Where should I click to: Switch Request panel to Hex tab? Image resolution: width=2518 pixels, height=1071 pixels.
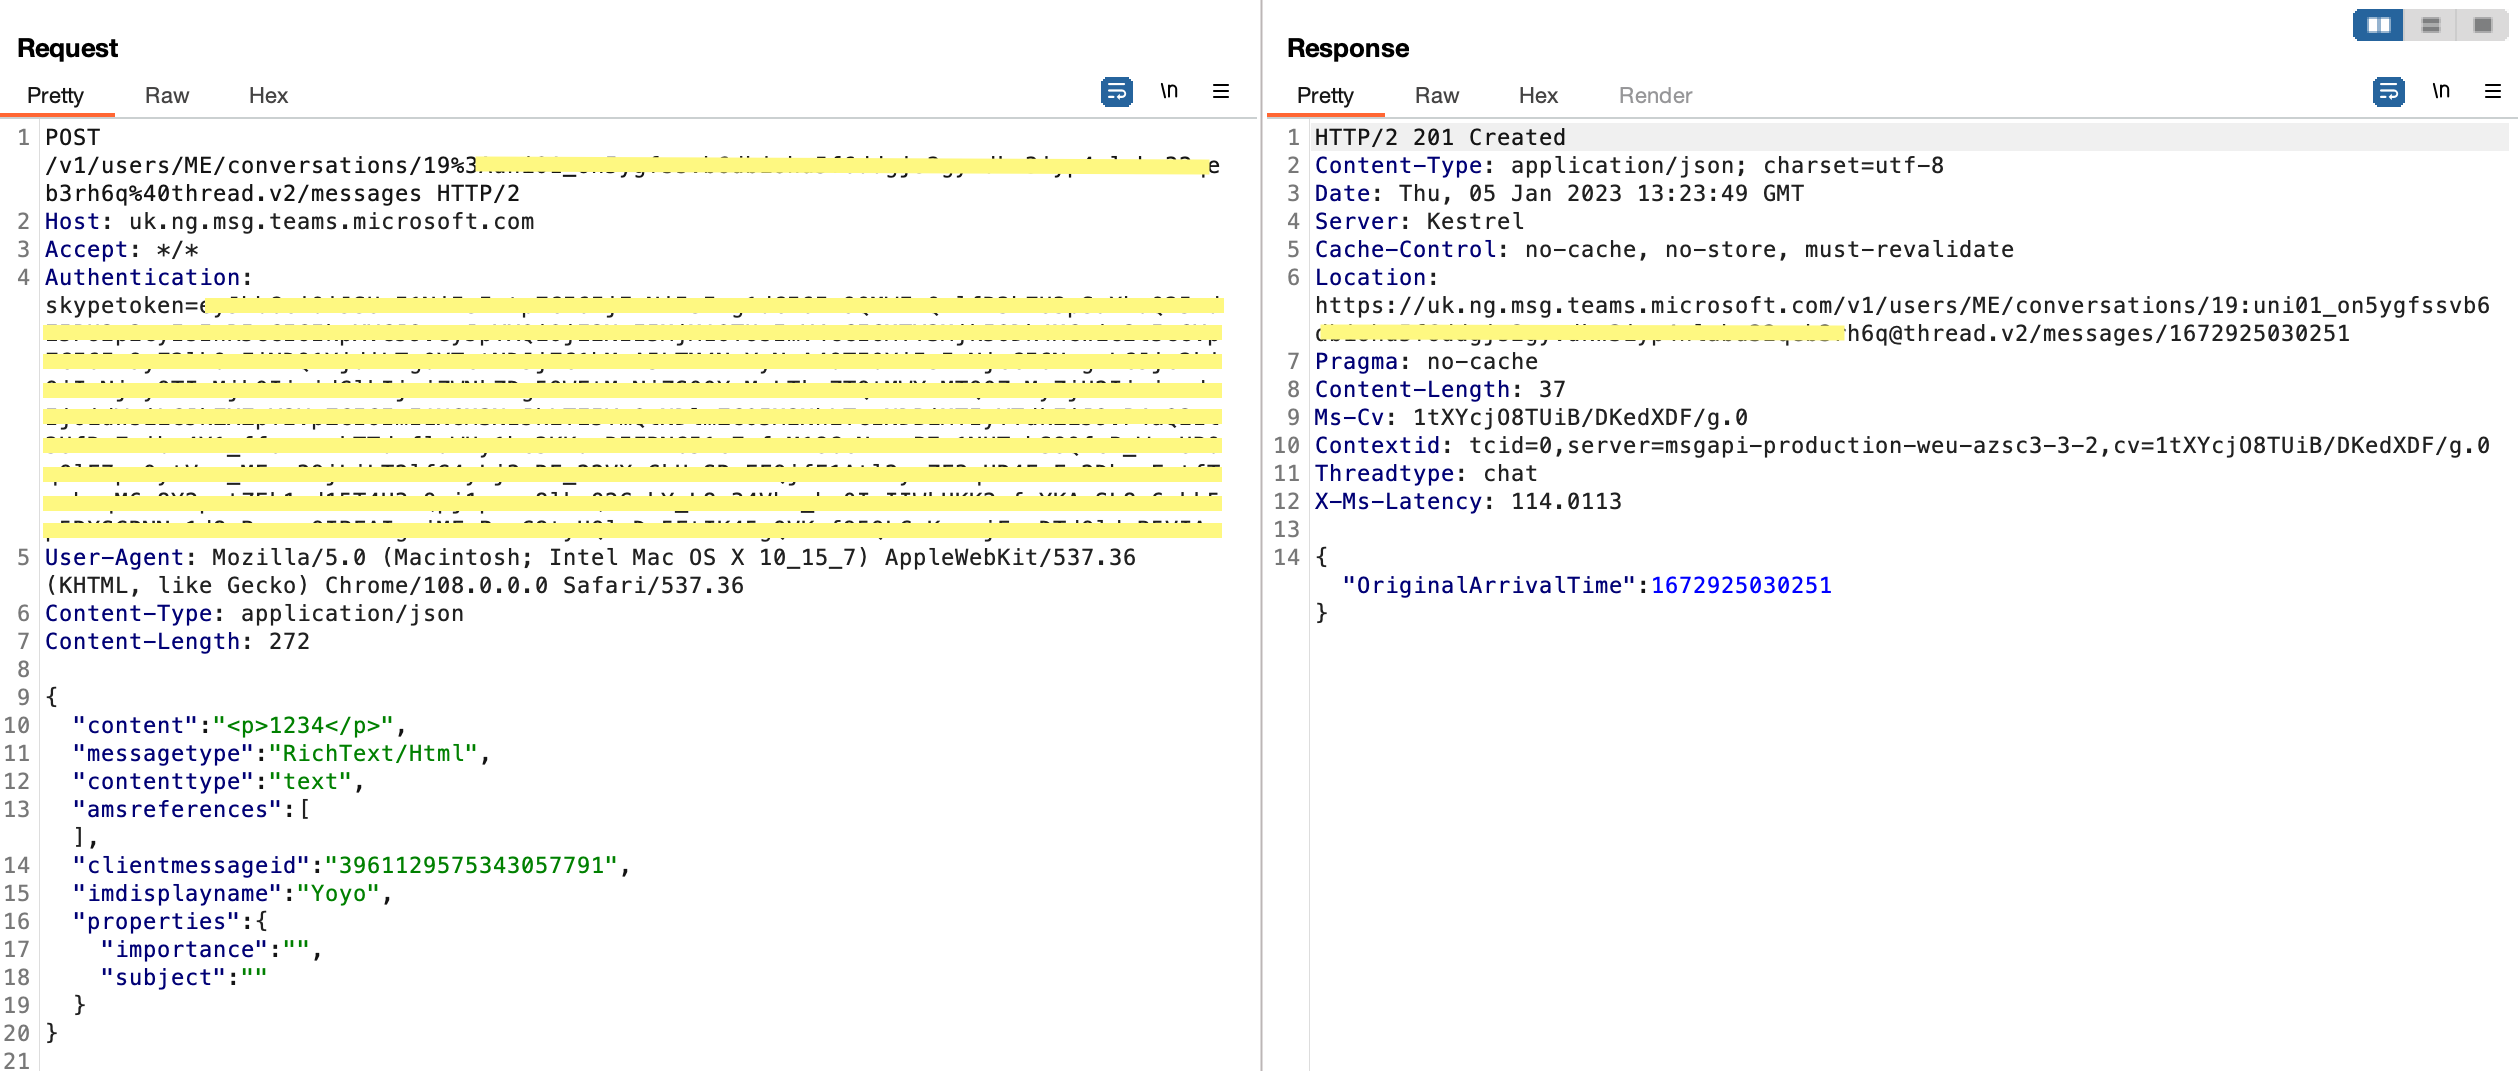coord(268,95)
